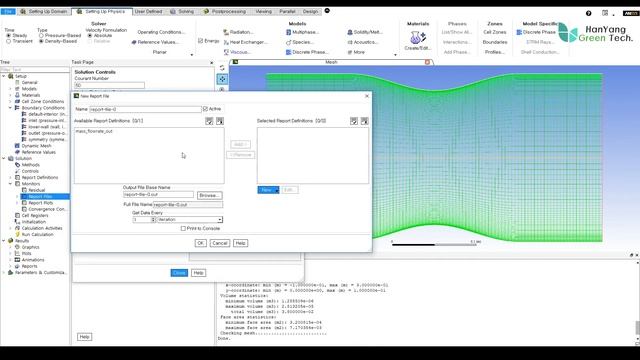Select mass_flowrate_out in Available Report Definitions

tap(94, 131)
